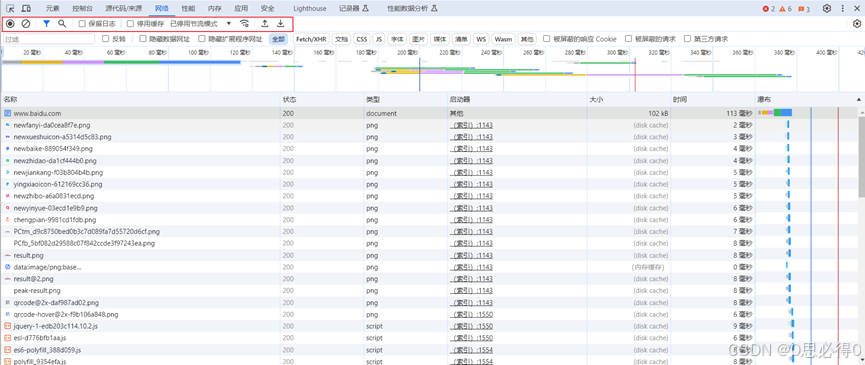Open initiator link of newfanyi-da0cea8f7e.png

pos(472,125)
